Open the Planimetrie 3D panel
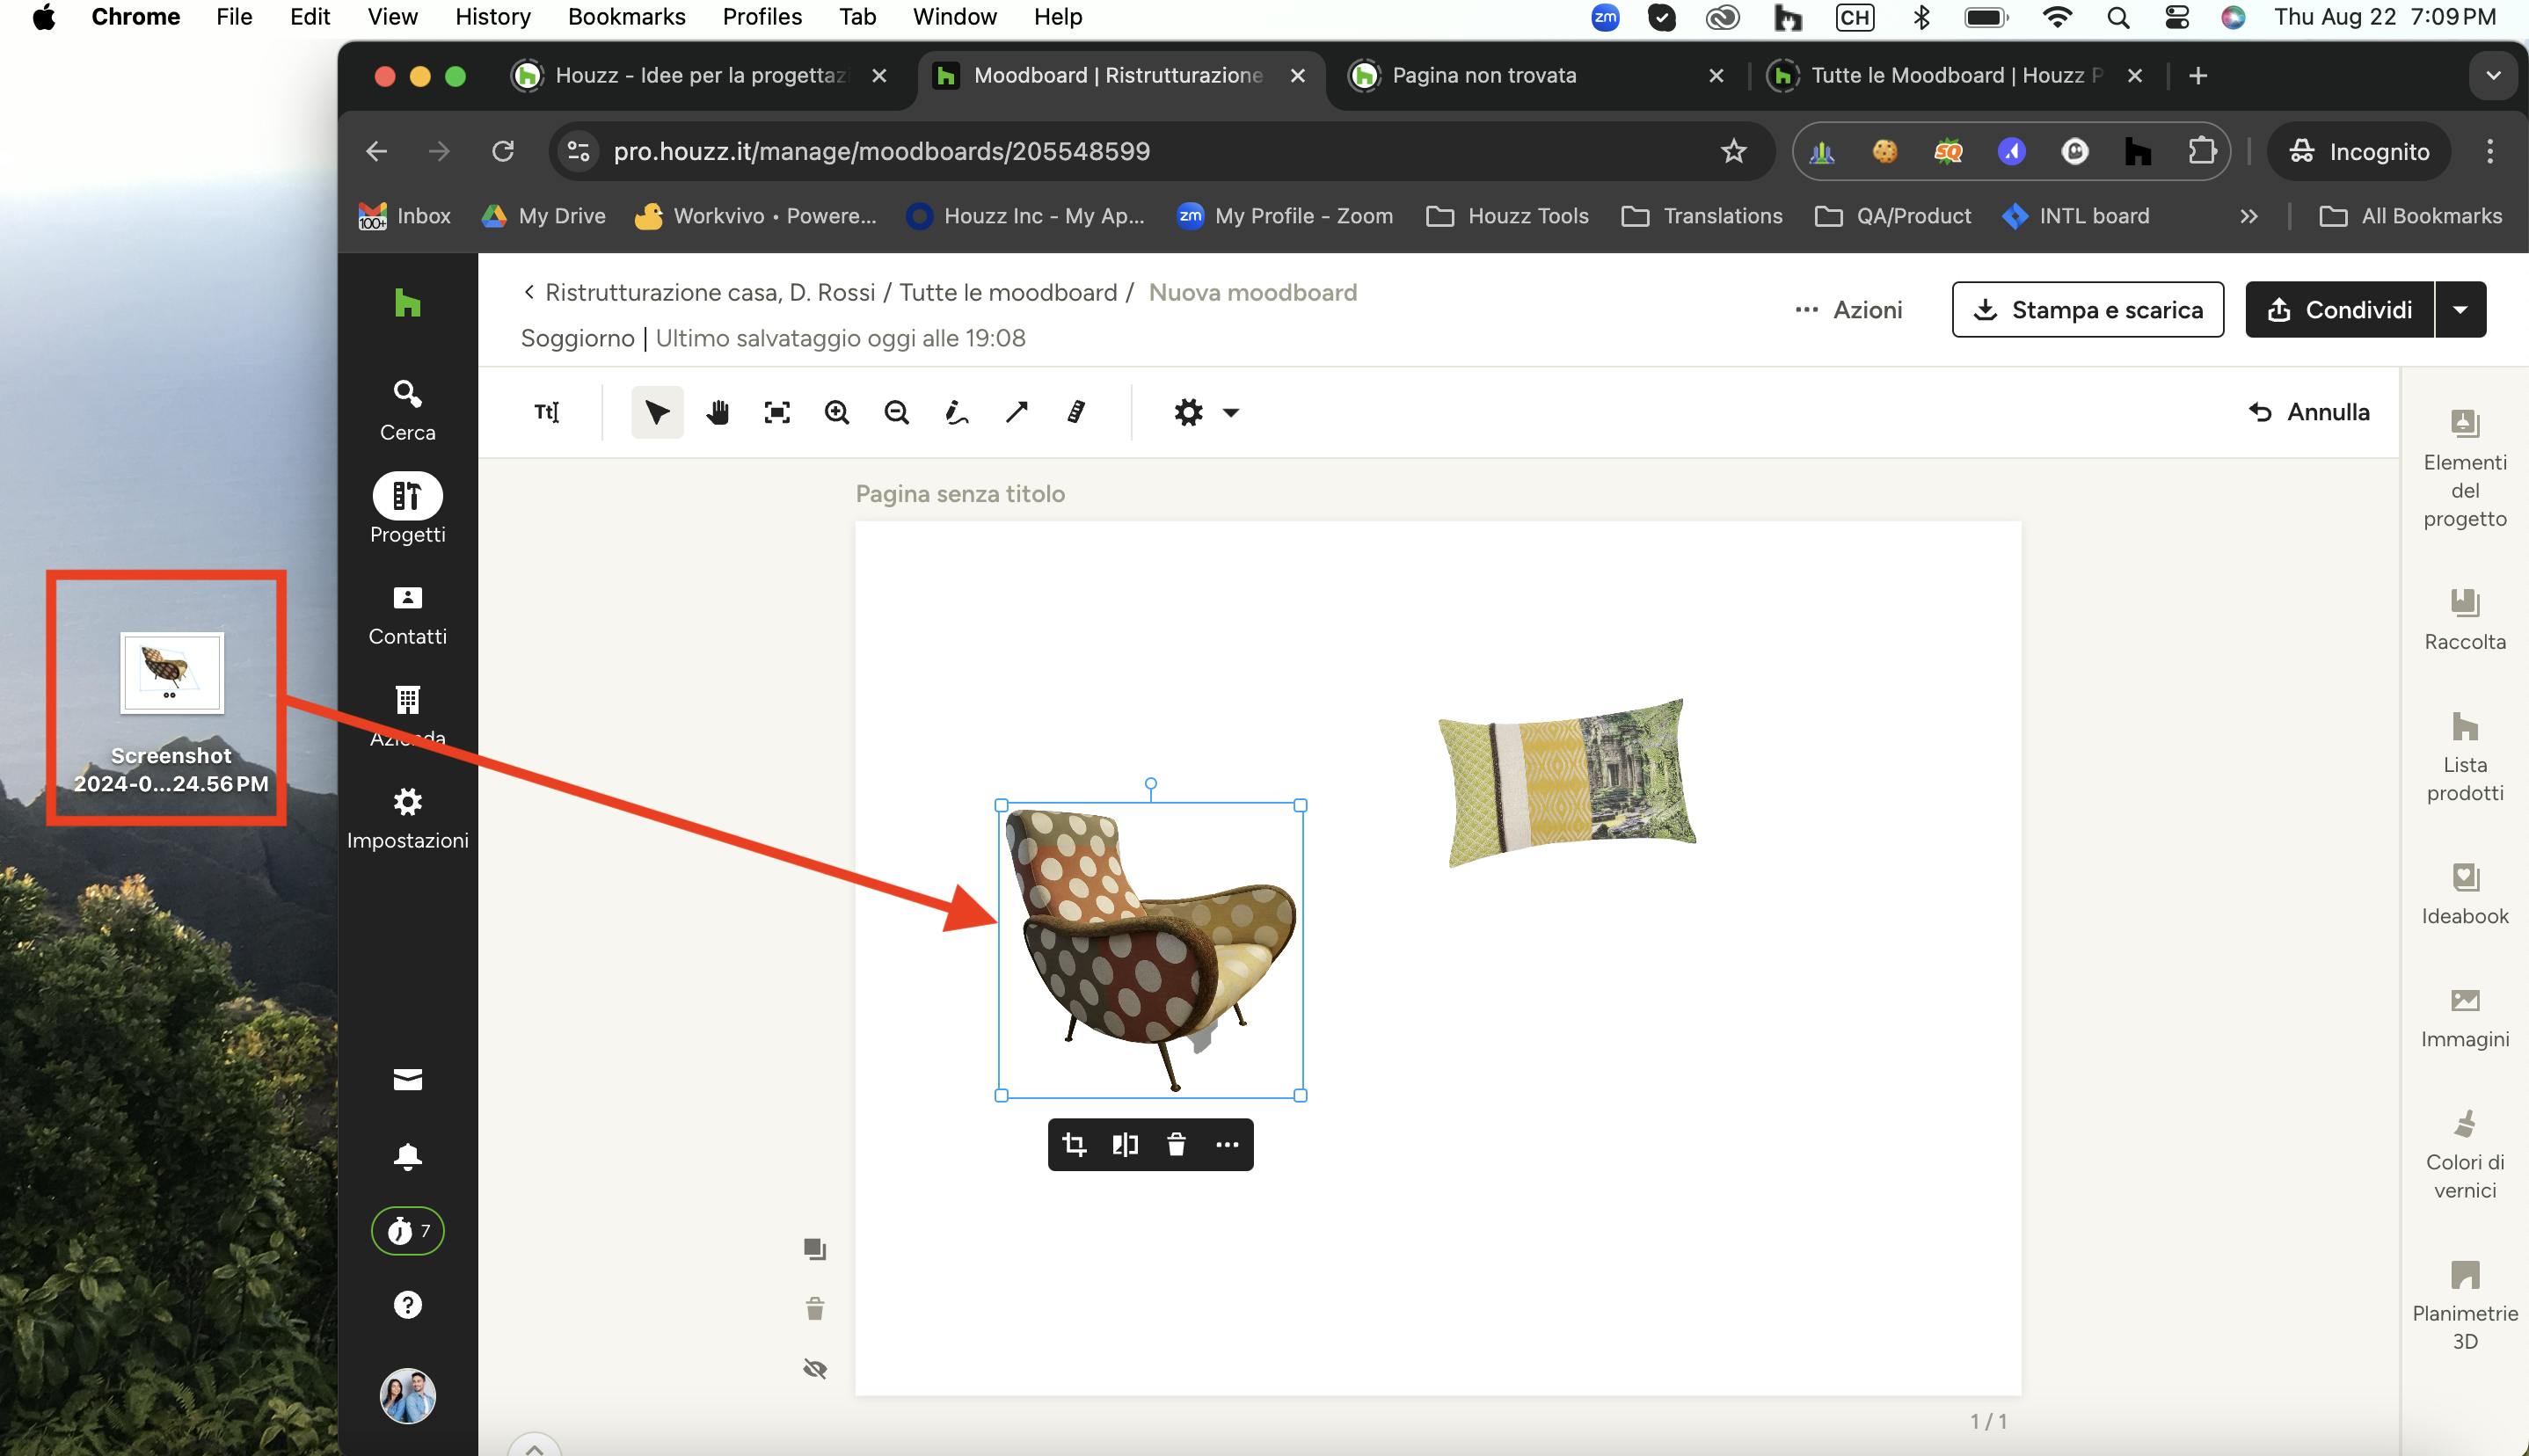 pyautogui.click(x=2465, y=1305)
